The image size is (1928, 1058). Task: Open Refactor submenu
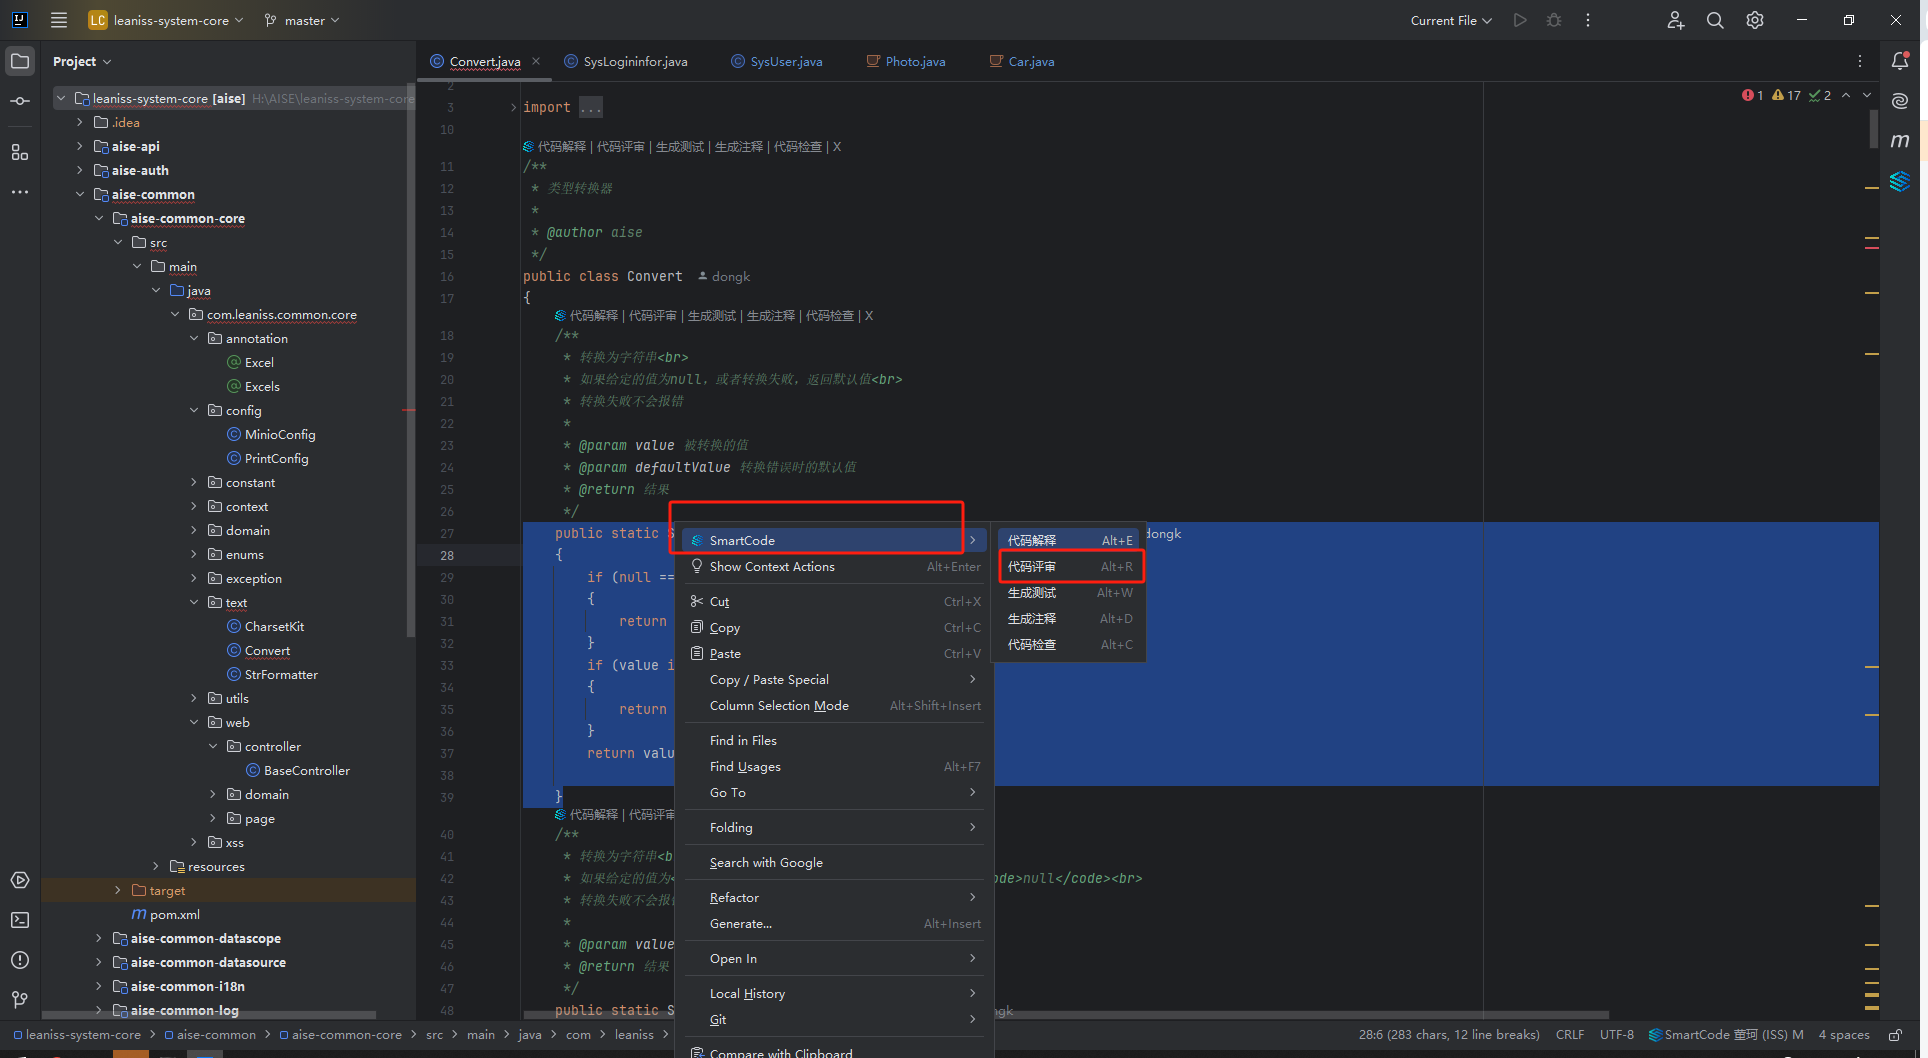tap(835, 897)
